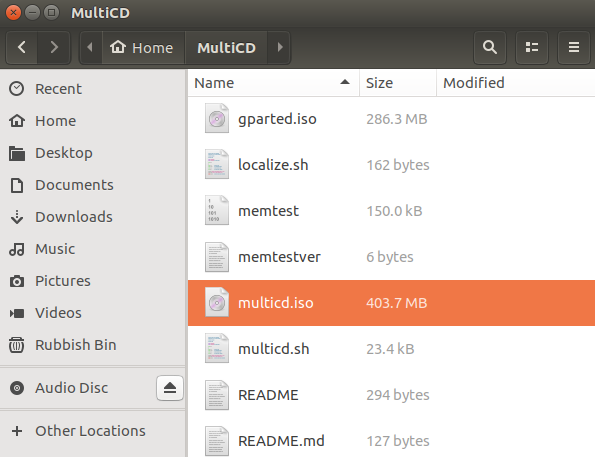Screen dimensions: 595x457
Task: Expand path bar with left small arrow
Action: pos(90,47)
